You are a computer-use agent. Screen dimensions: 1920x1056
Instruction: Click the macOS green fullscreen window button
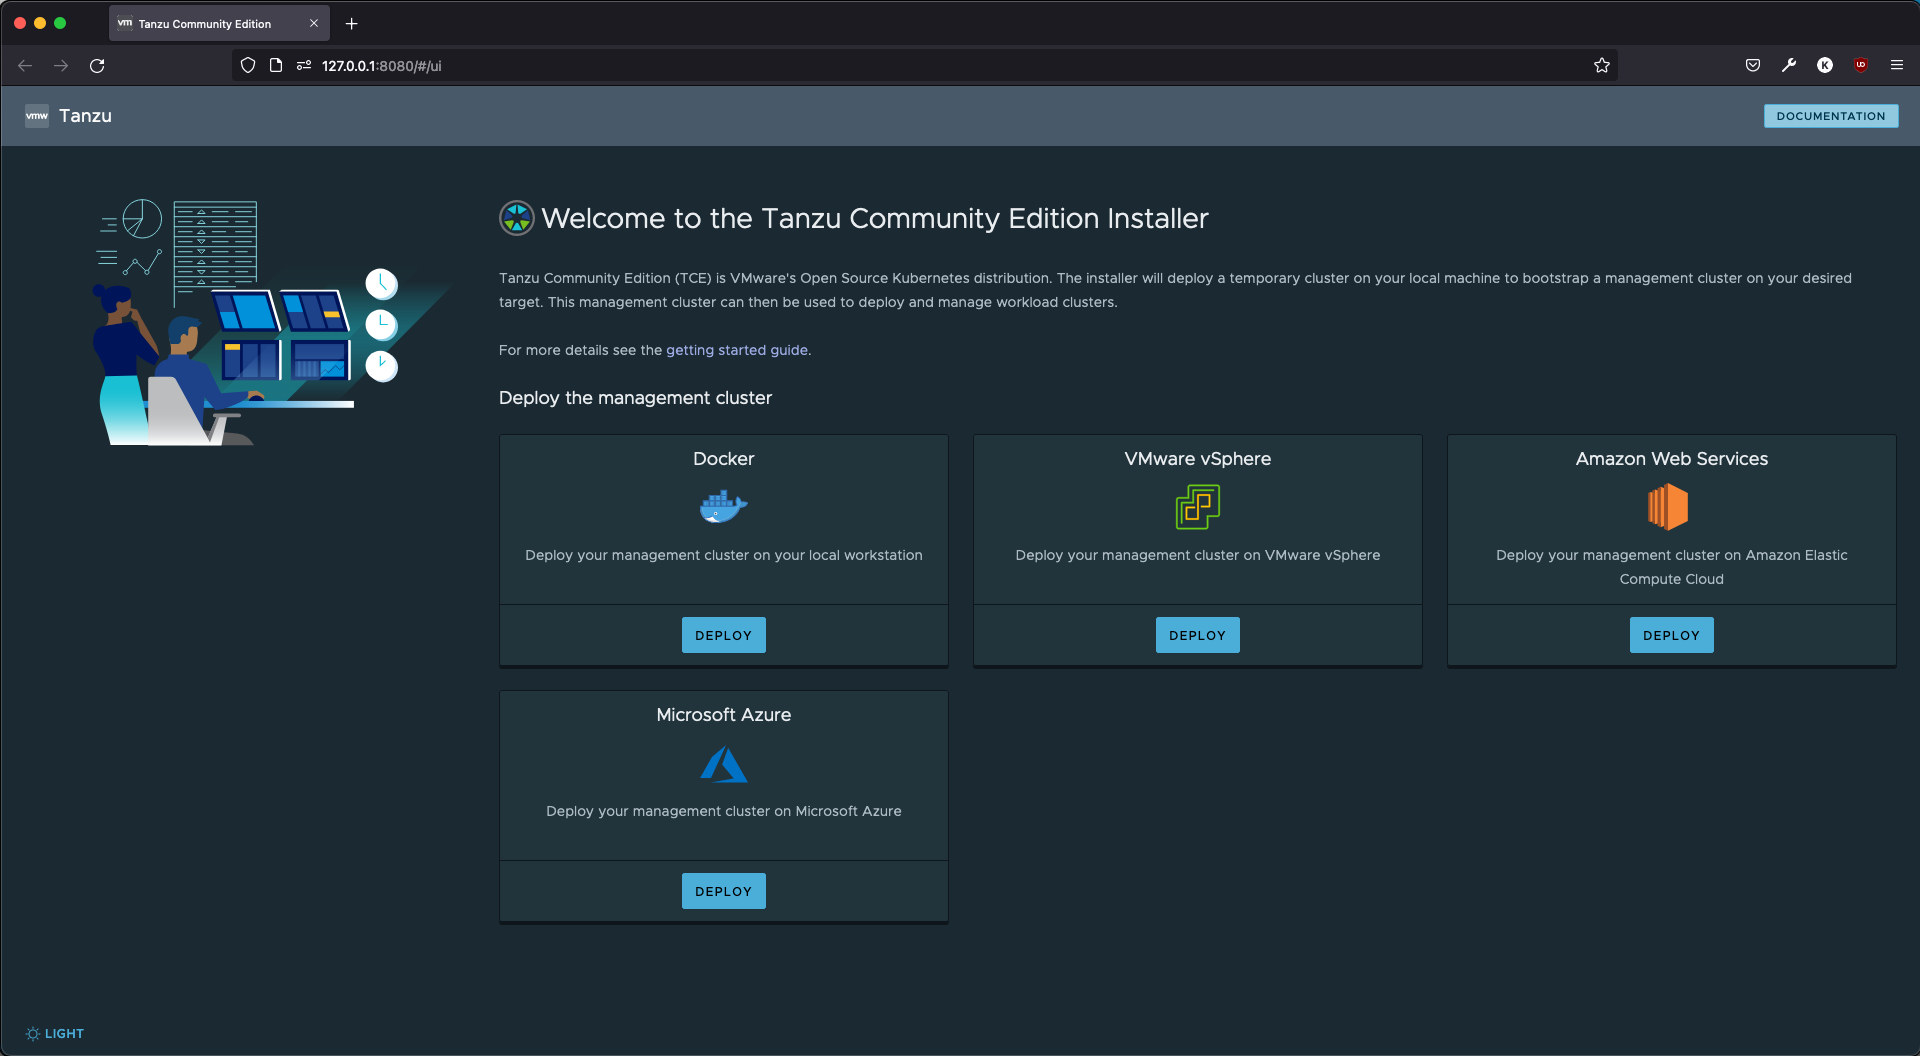pos(60,23)
